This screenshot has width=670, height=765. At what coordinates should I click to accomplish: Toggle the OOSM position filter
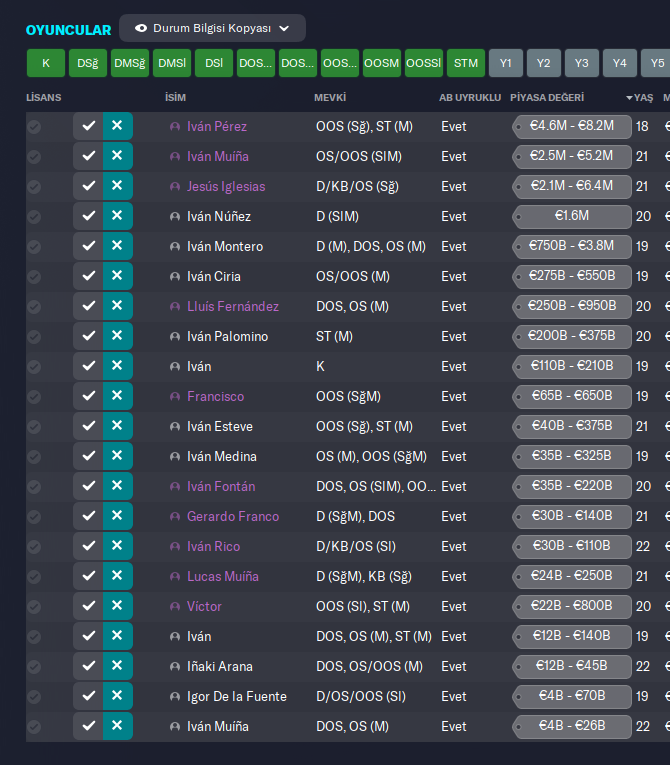(382, 63)
